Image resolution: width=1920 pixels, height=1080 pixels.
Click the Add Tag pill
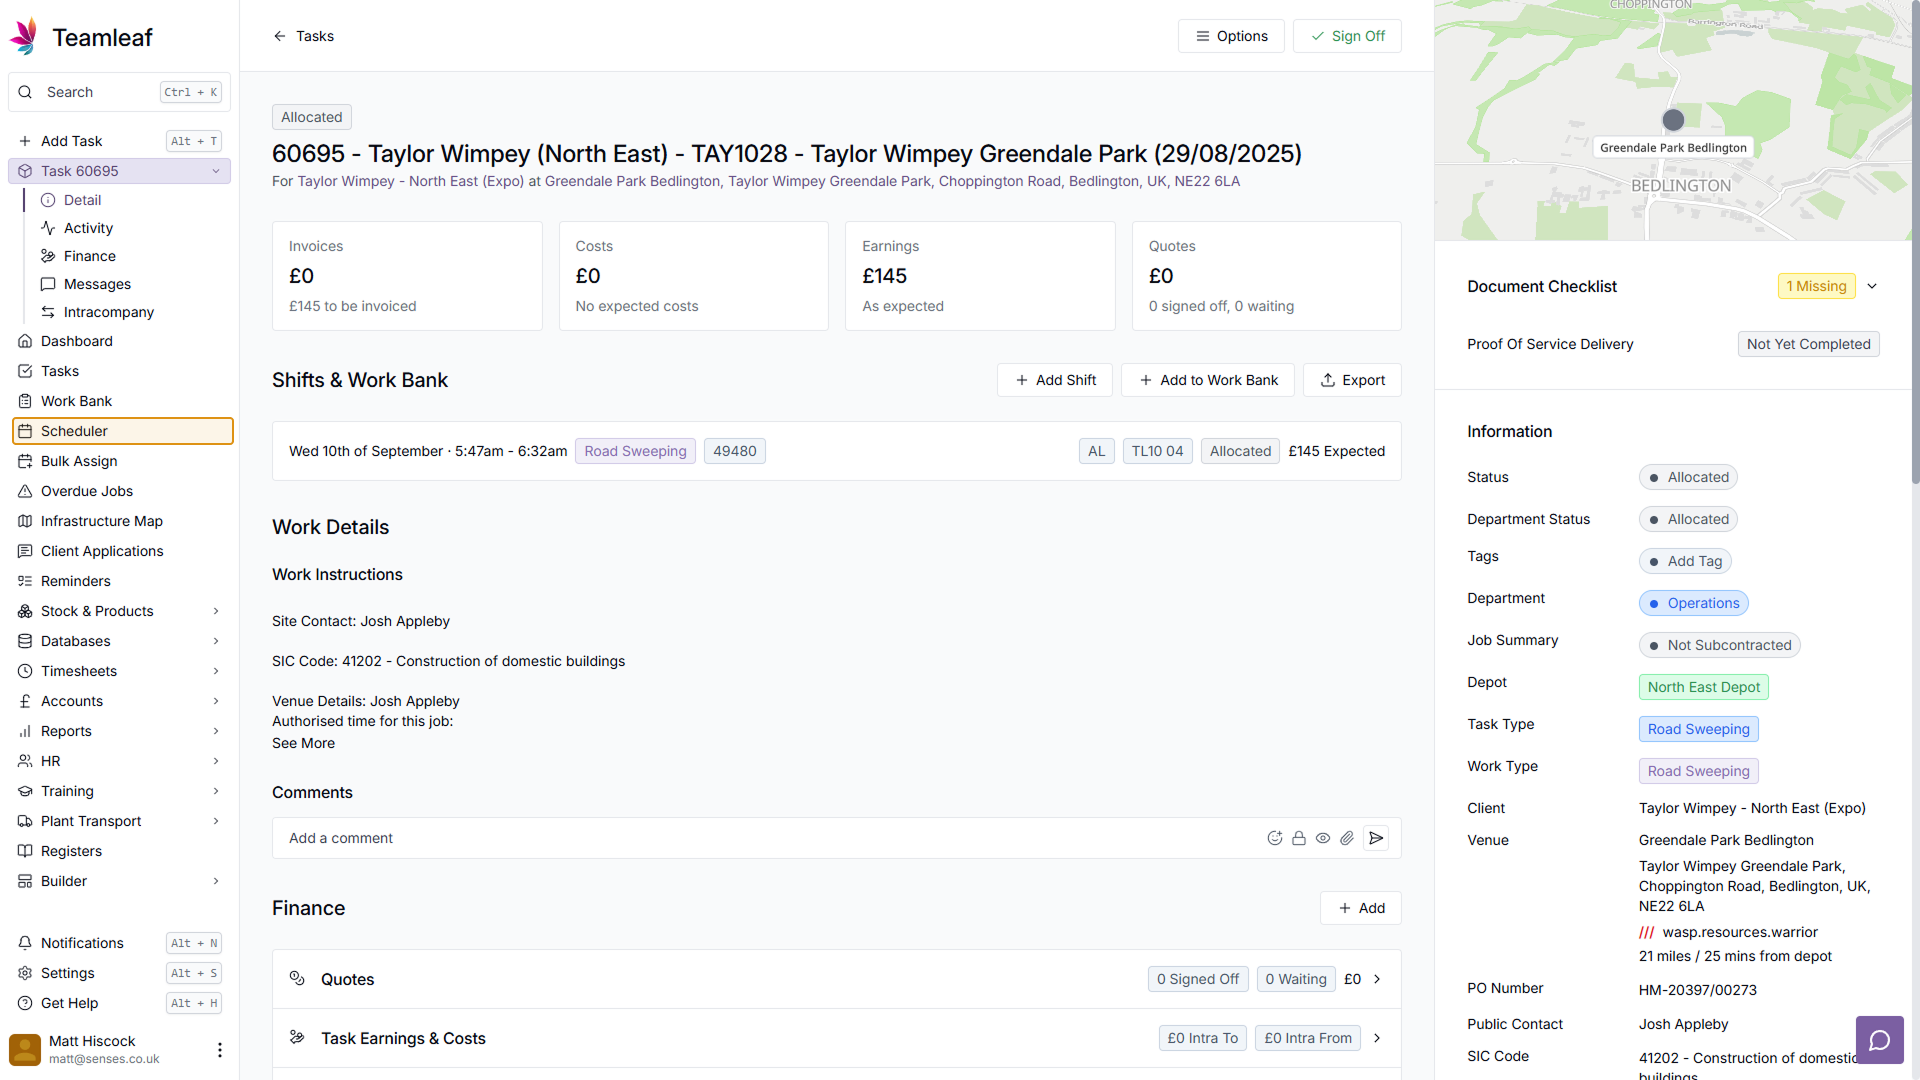point(1685,561)
